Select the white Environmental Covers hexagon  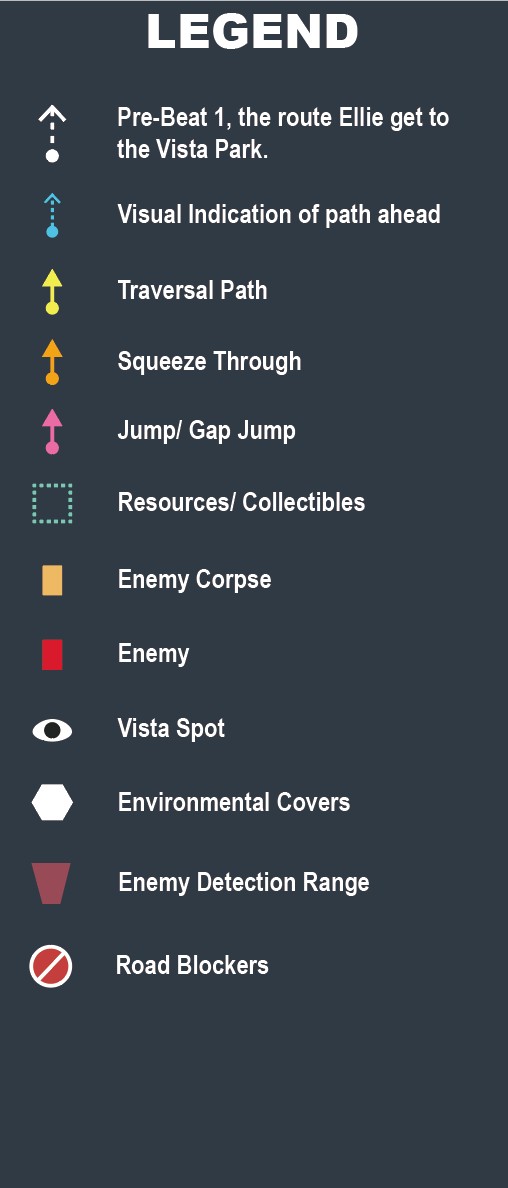[x=52, y=802]
